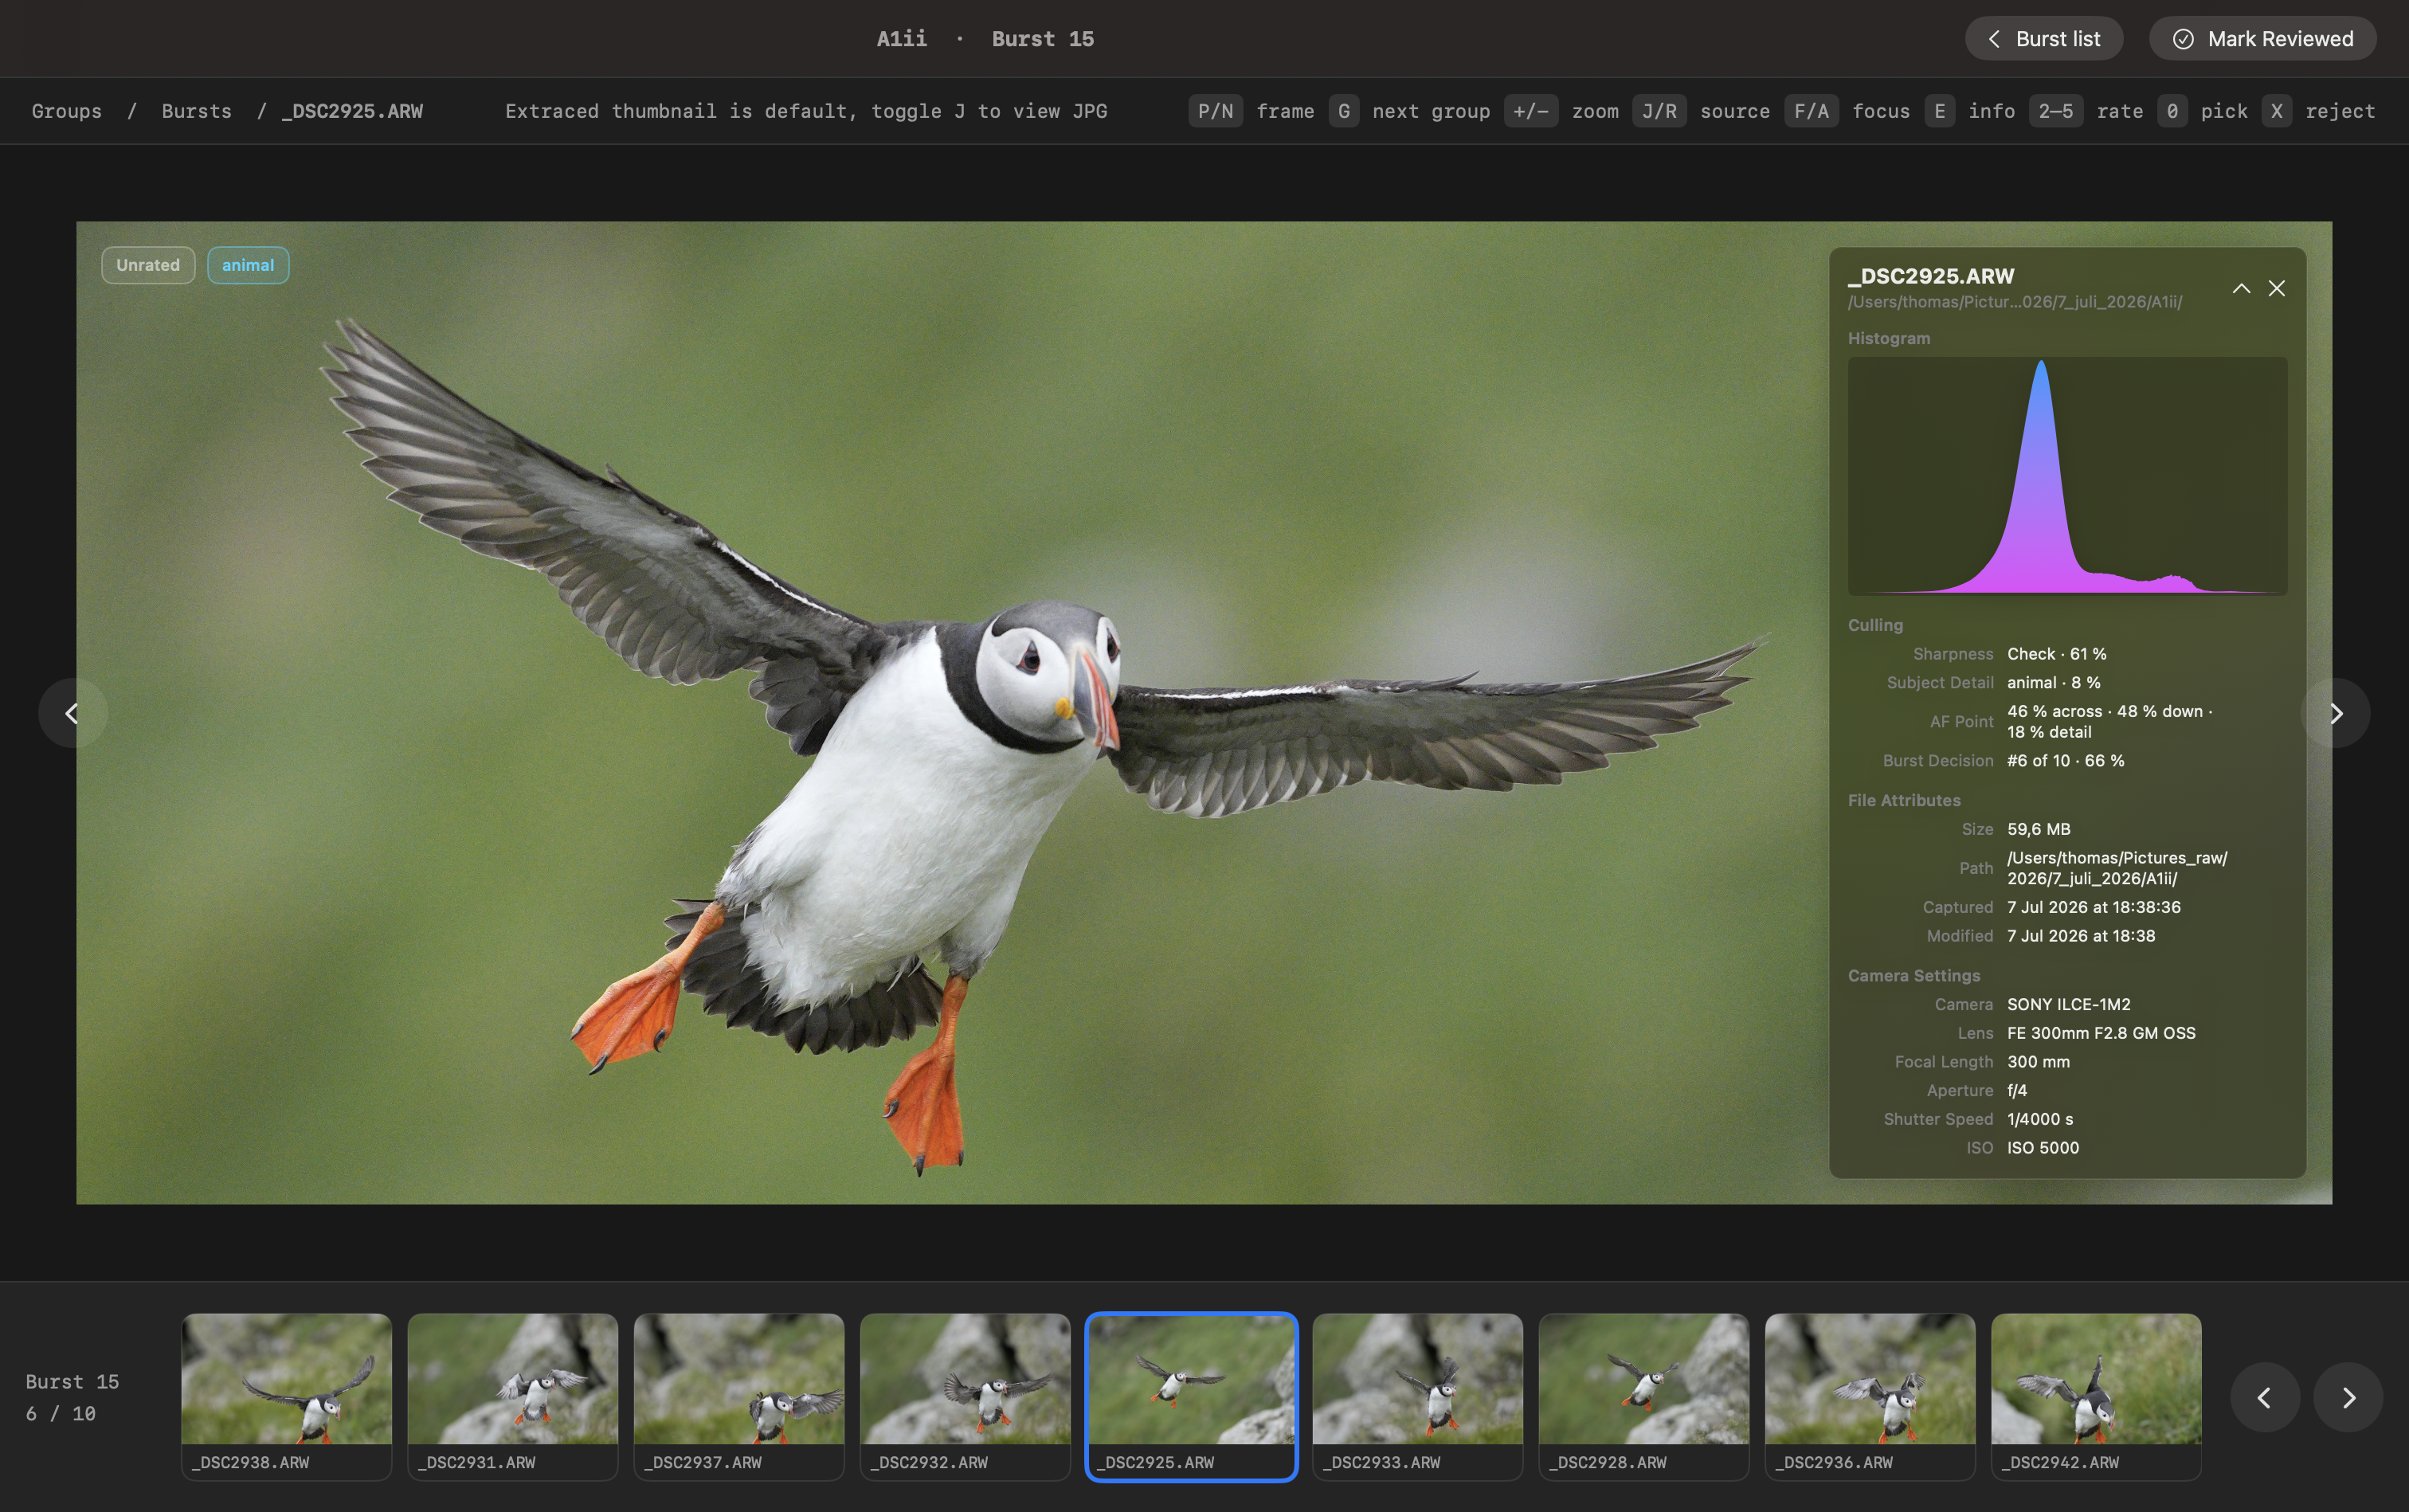
Task: Click the +/− zoom shortcut key
Action: pos(1531,111)
